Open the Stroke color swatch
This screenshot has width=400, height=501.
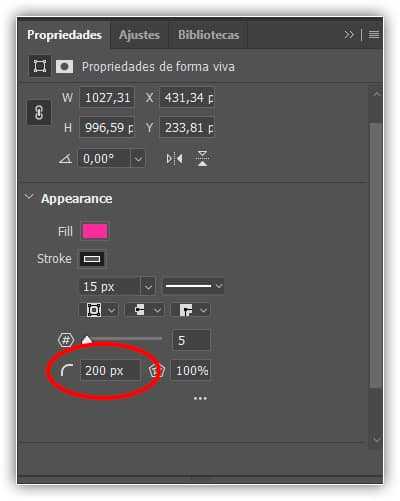pos(92,259)
